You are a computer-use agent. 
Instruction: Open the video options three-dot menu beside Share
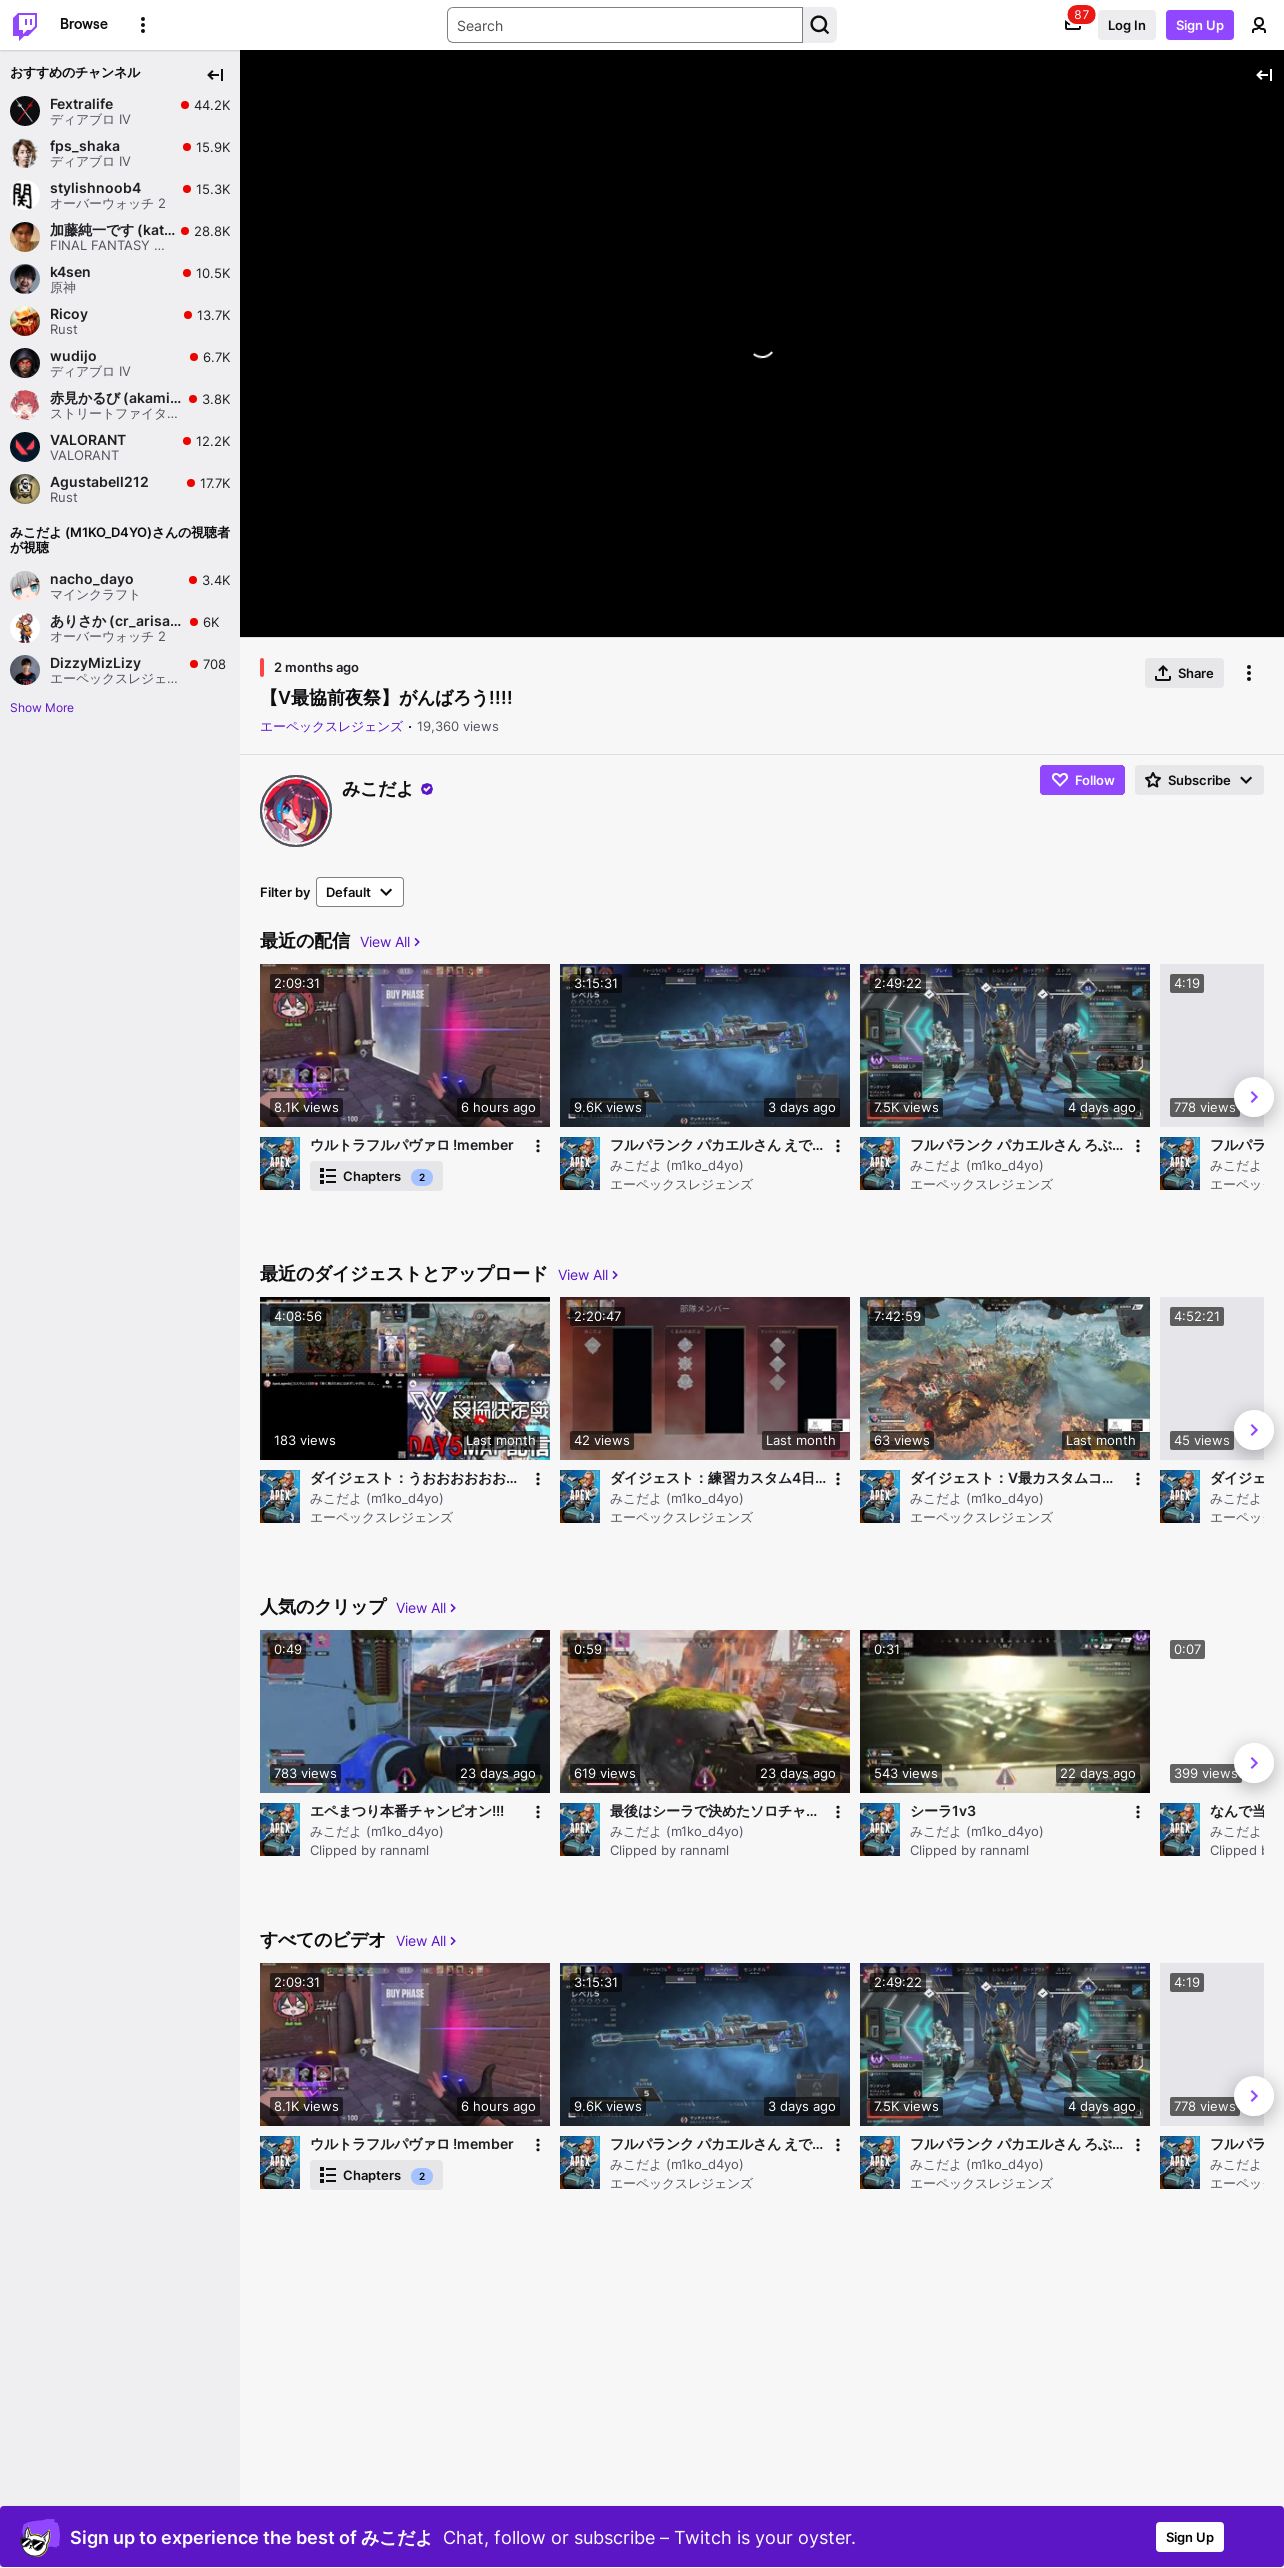(1249, 673)
